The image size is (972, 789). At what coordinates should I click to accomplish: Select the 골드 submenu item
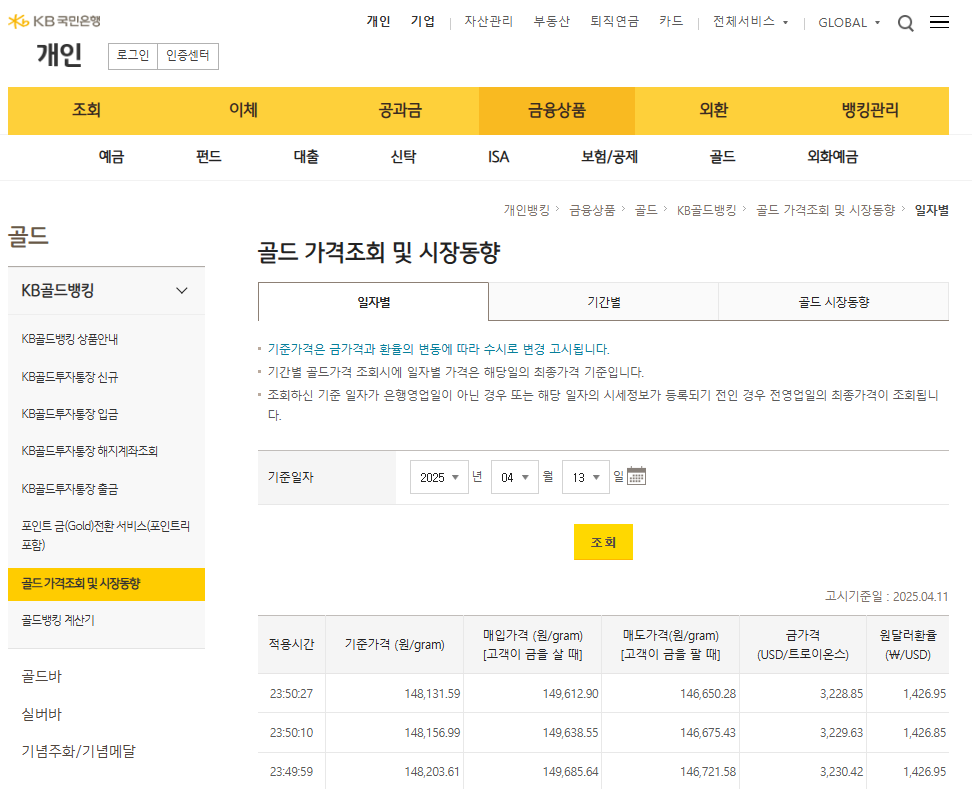722,157
